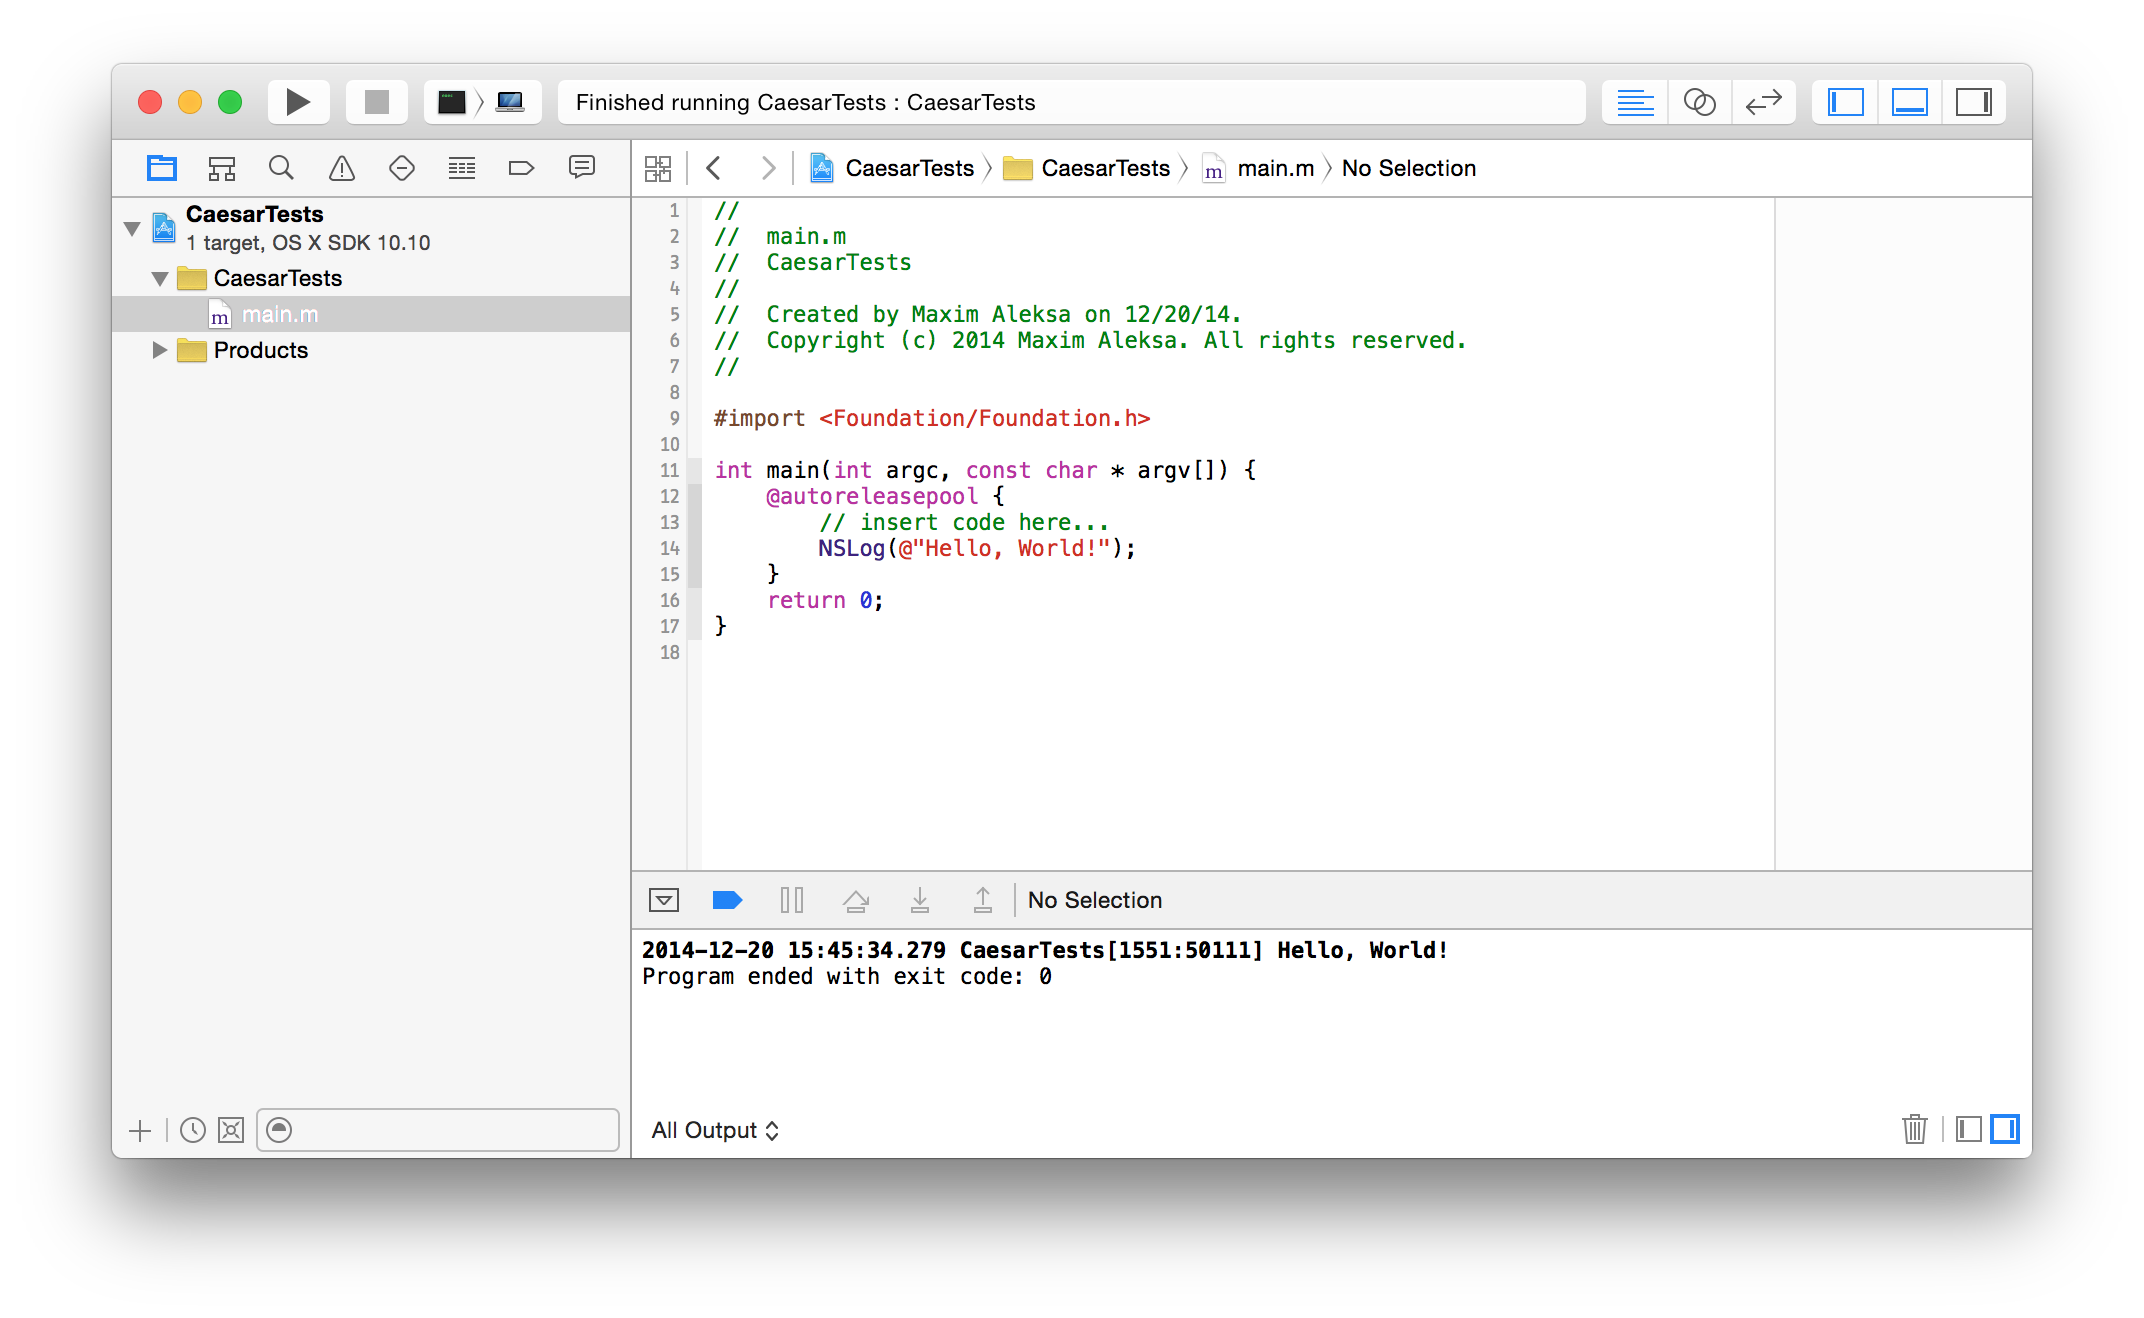Show the Version editor
Screen dimensions: 2144x1318
coord(1763,102)
